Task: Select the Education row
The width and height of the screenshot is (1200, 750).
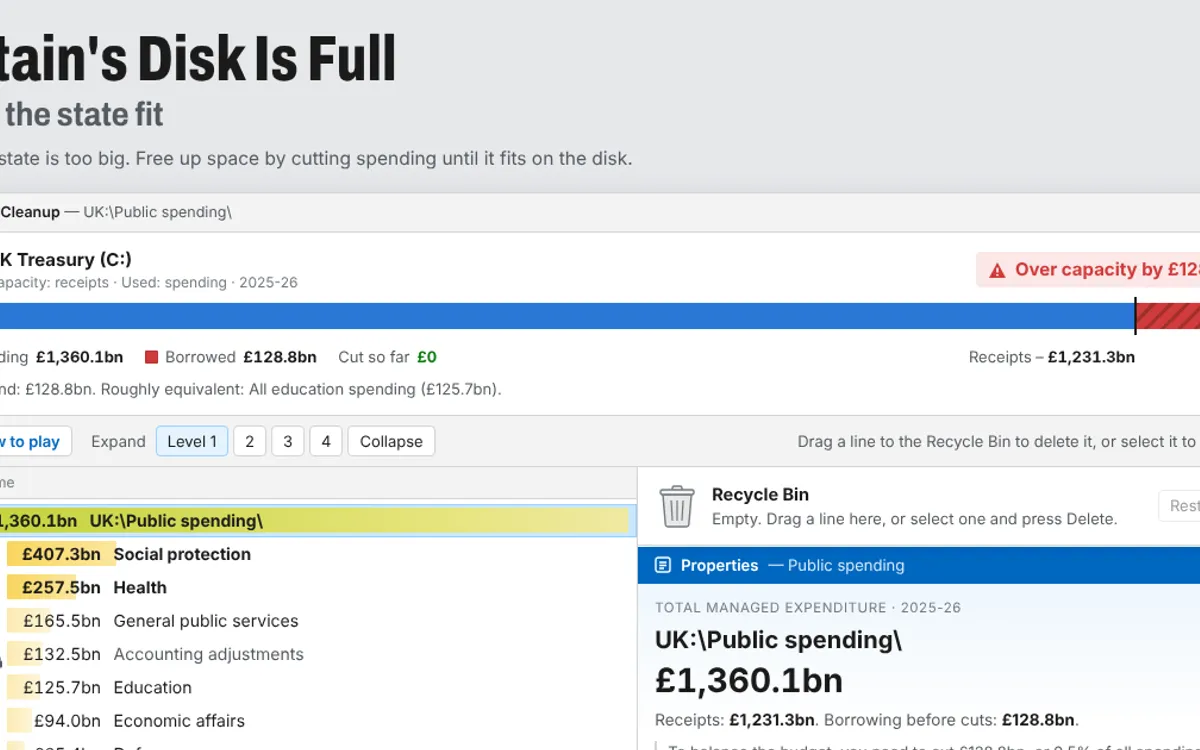Action: [317, 688]
